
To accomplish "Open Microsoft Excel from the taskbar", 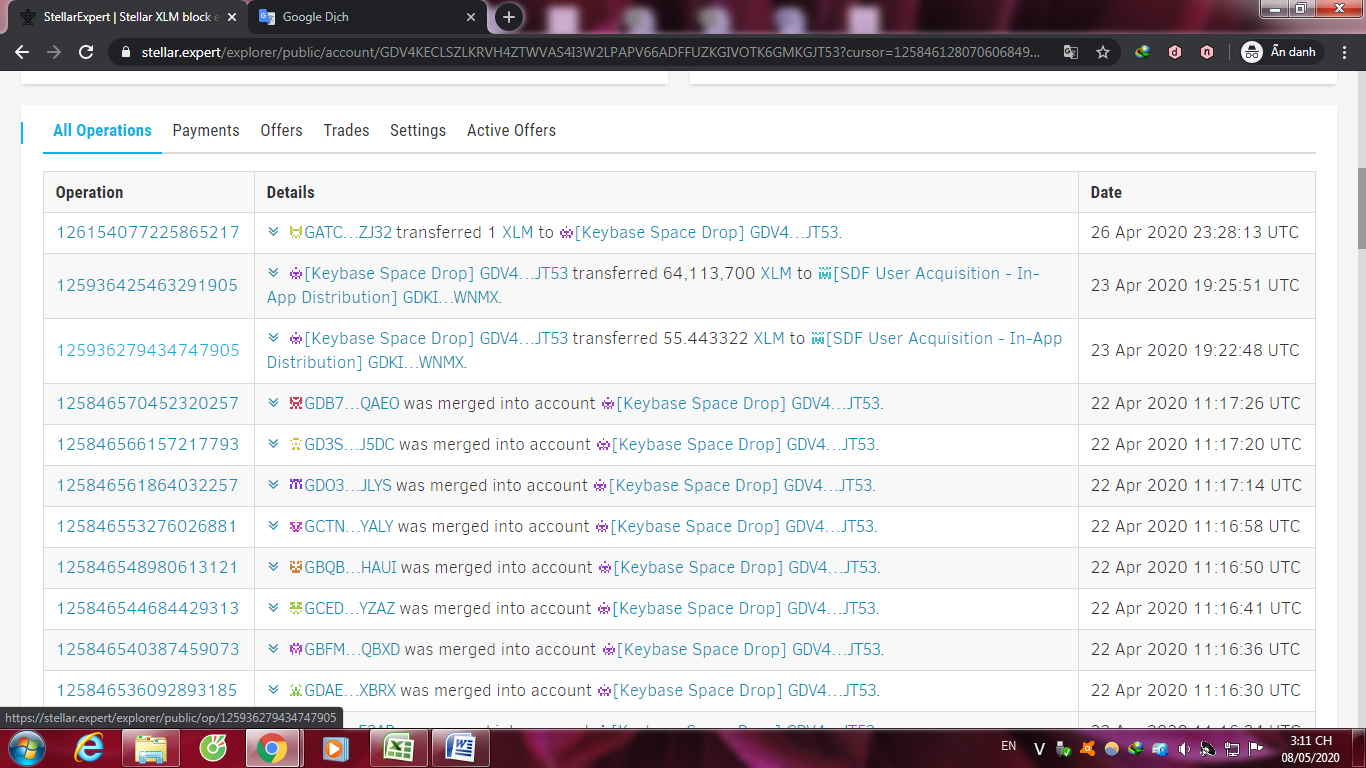I will [397, 748].
